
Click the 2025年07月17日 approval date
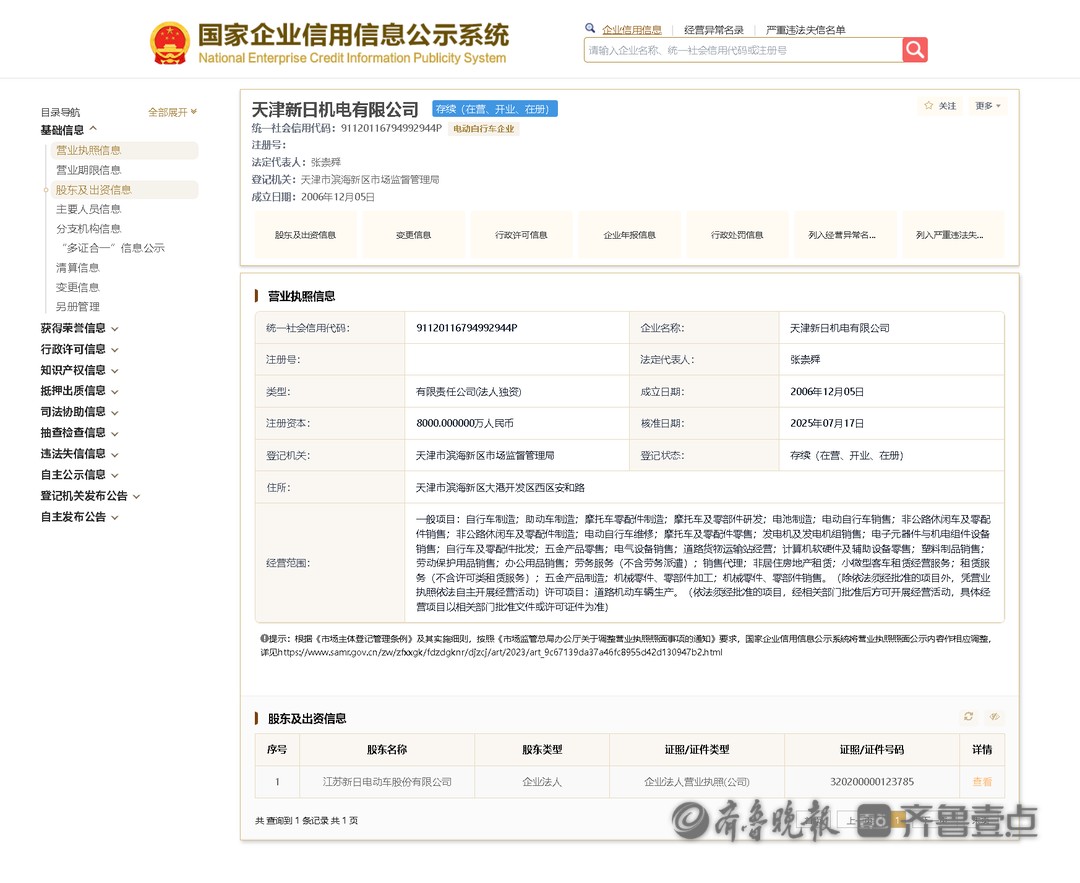(827, 423)
